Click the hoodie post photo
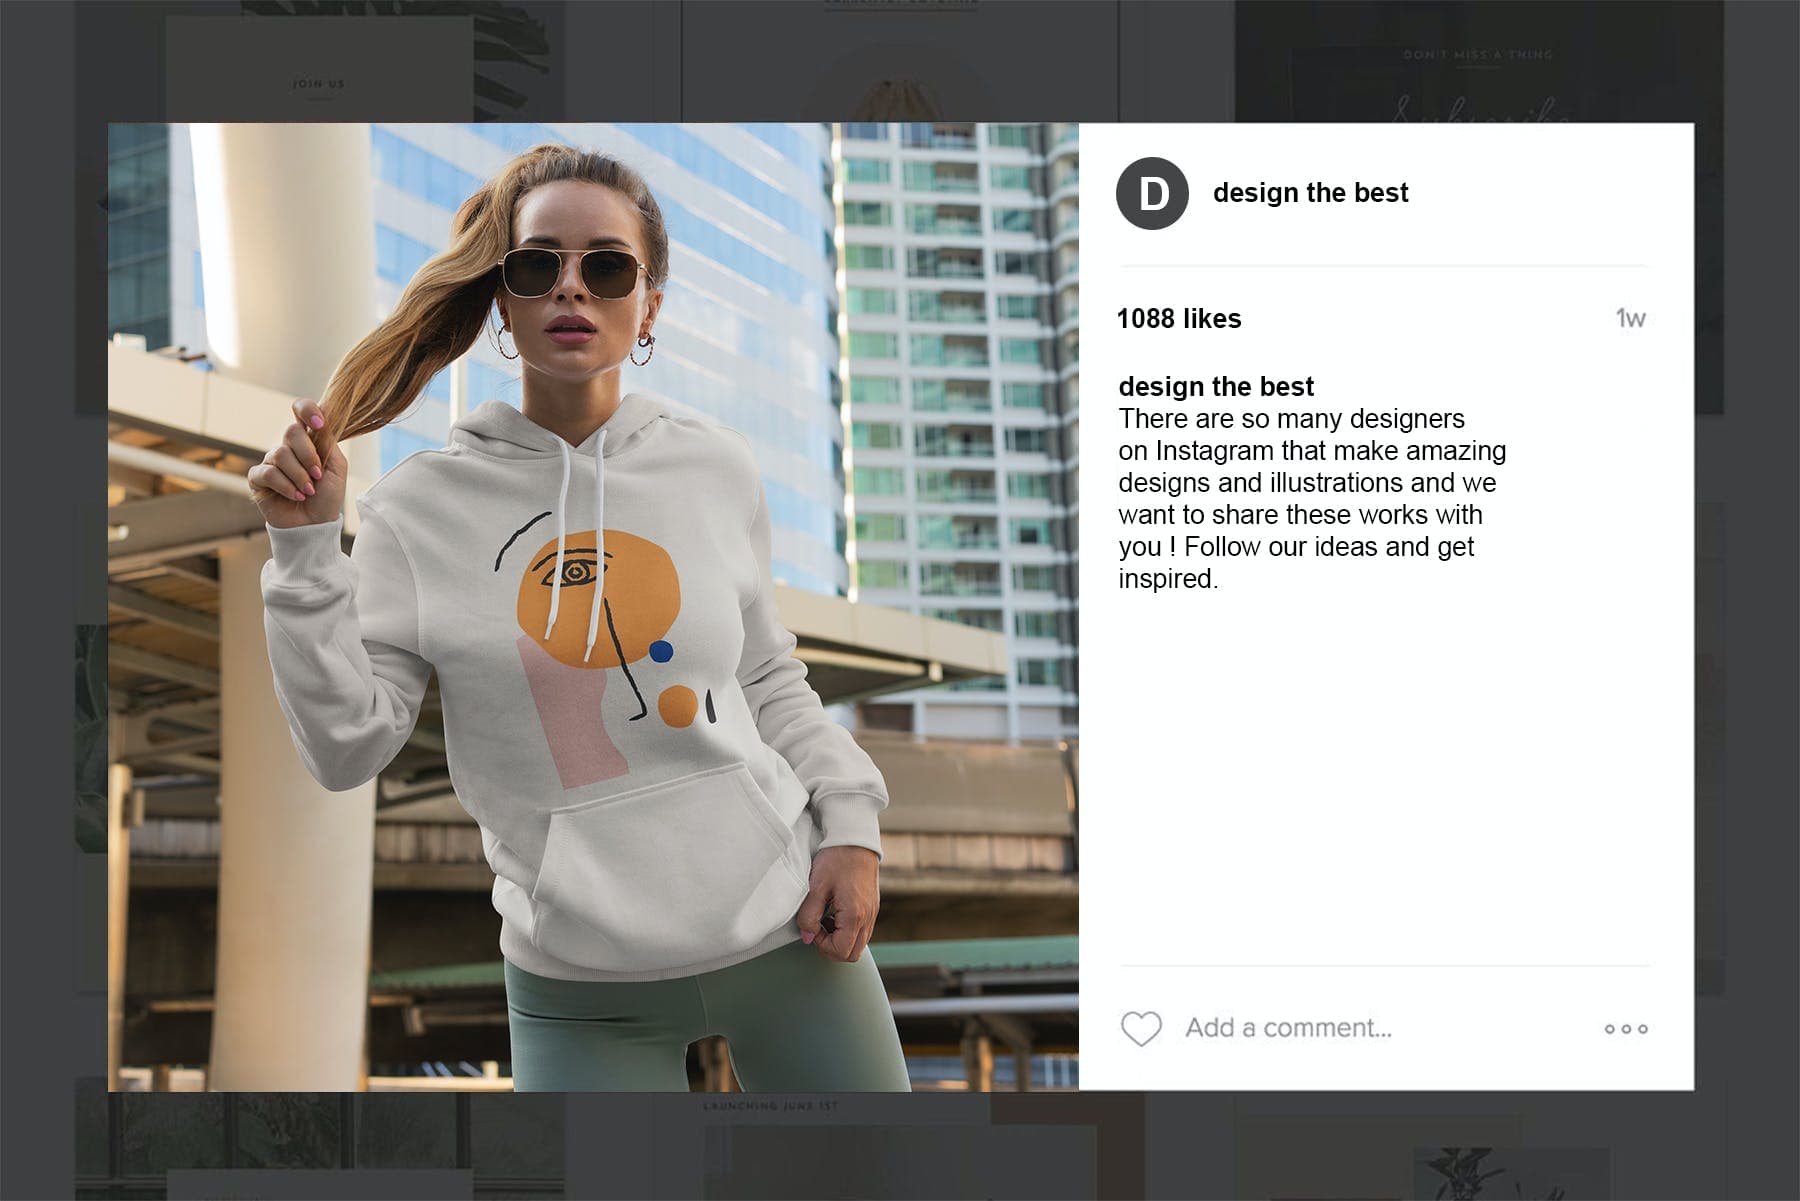Viewport: 1800px width, 1201px height. [593, 607]
